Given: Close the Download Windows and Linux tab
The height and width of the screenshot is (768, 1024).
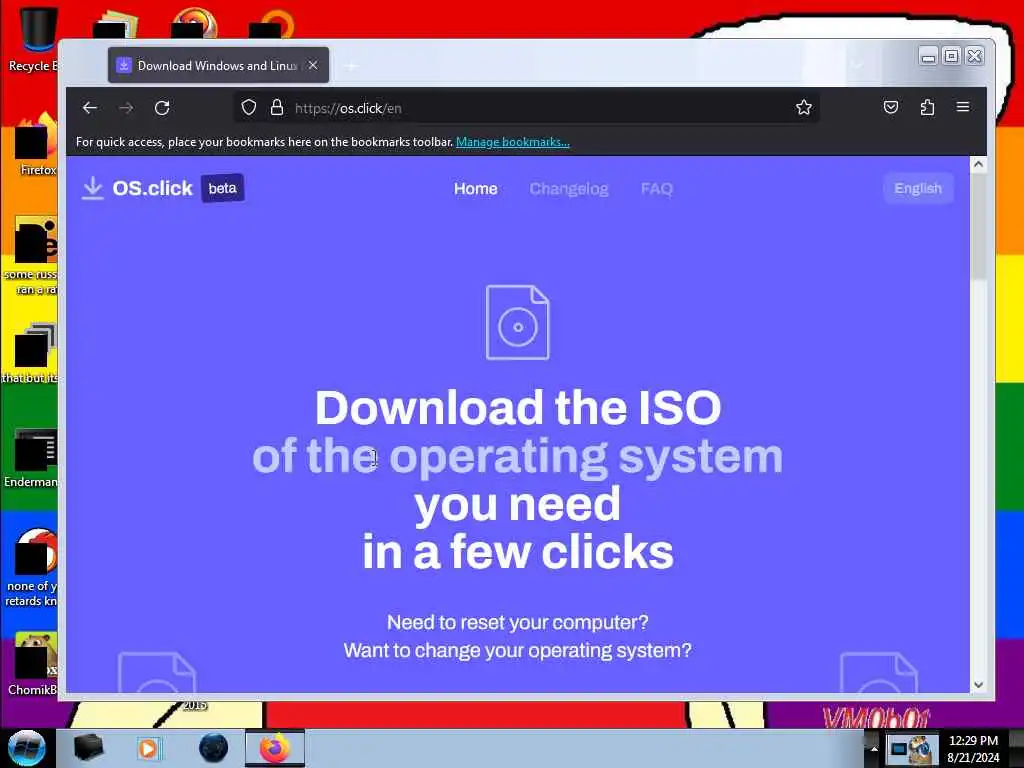Looking at the screenshot, I should [x=313, y=65].
